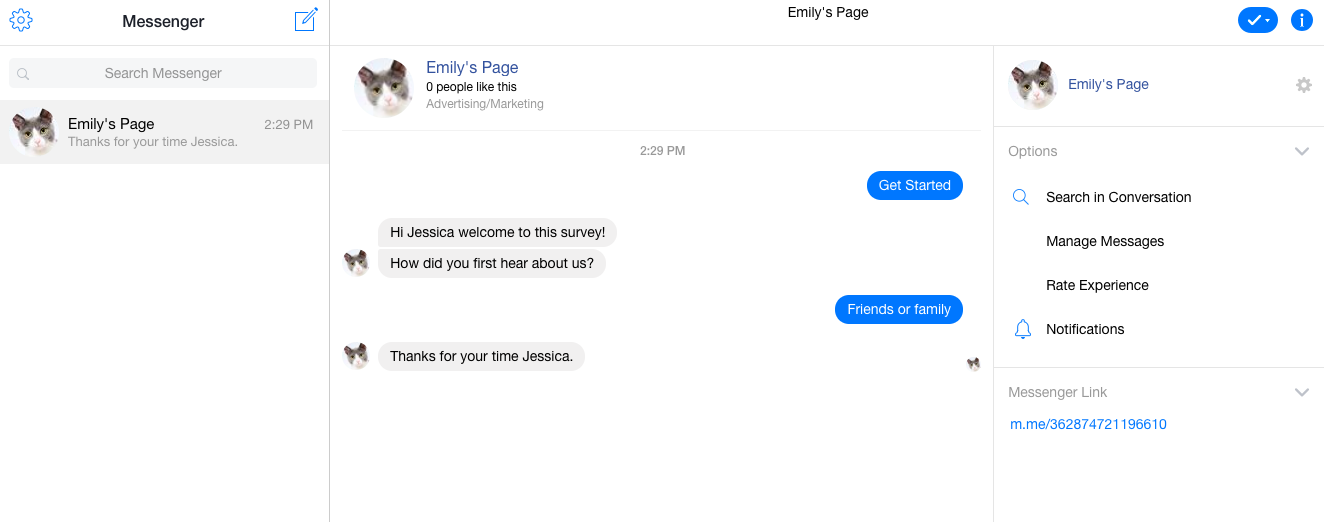Click the blue info icon
1324x522 pixels.
pos(1301,20)
